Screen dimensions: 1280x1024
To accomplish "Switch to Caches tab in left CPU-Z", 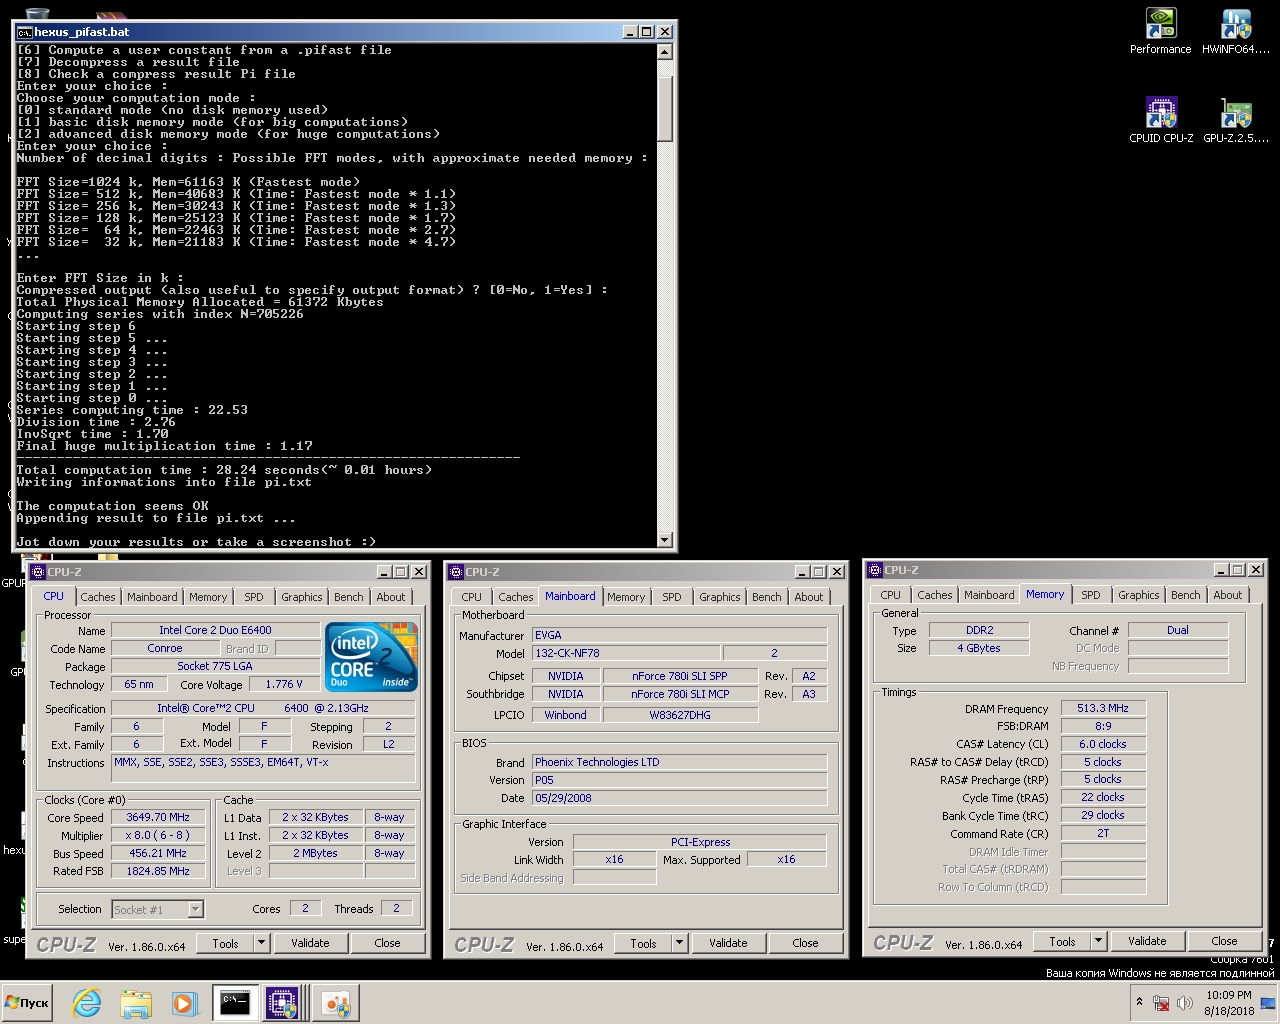I will click(98, 597).
